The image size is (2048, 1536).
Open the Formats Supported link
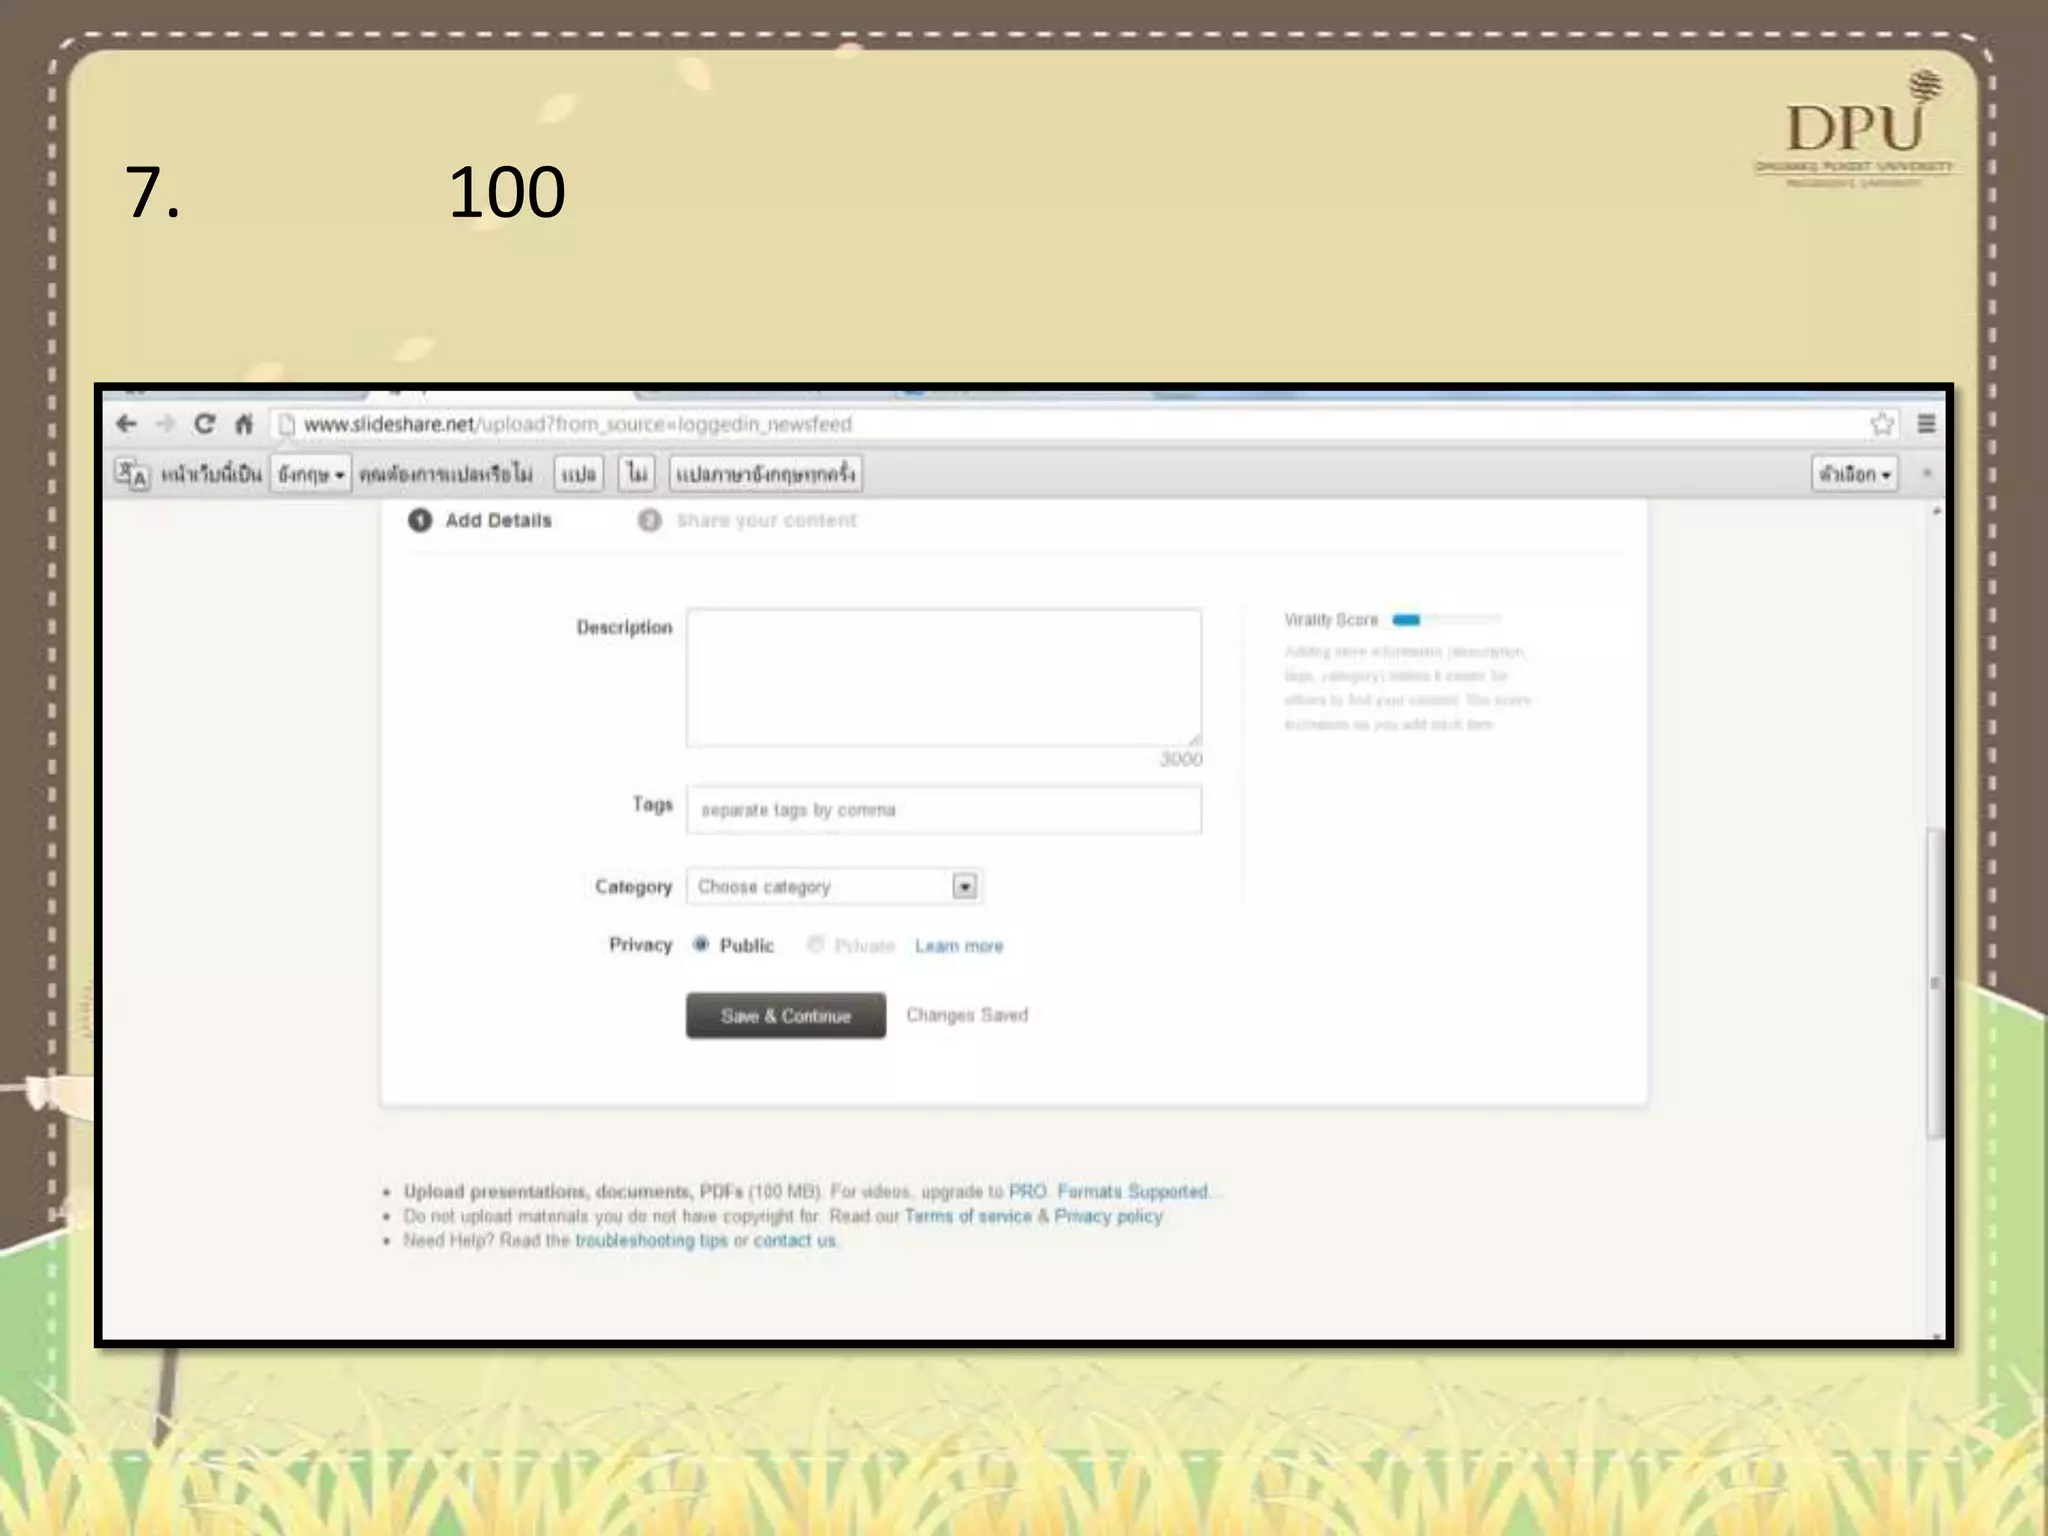pyautogui.click(x=1133, y=1191)
